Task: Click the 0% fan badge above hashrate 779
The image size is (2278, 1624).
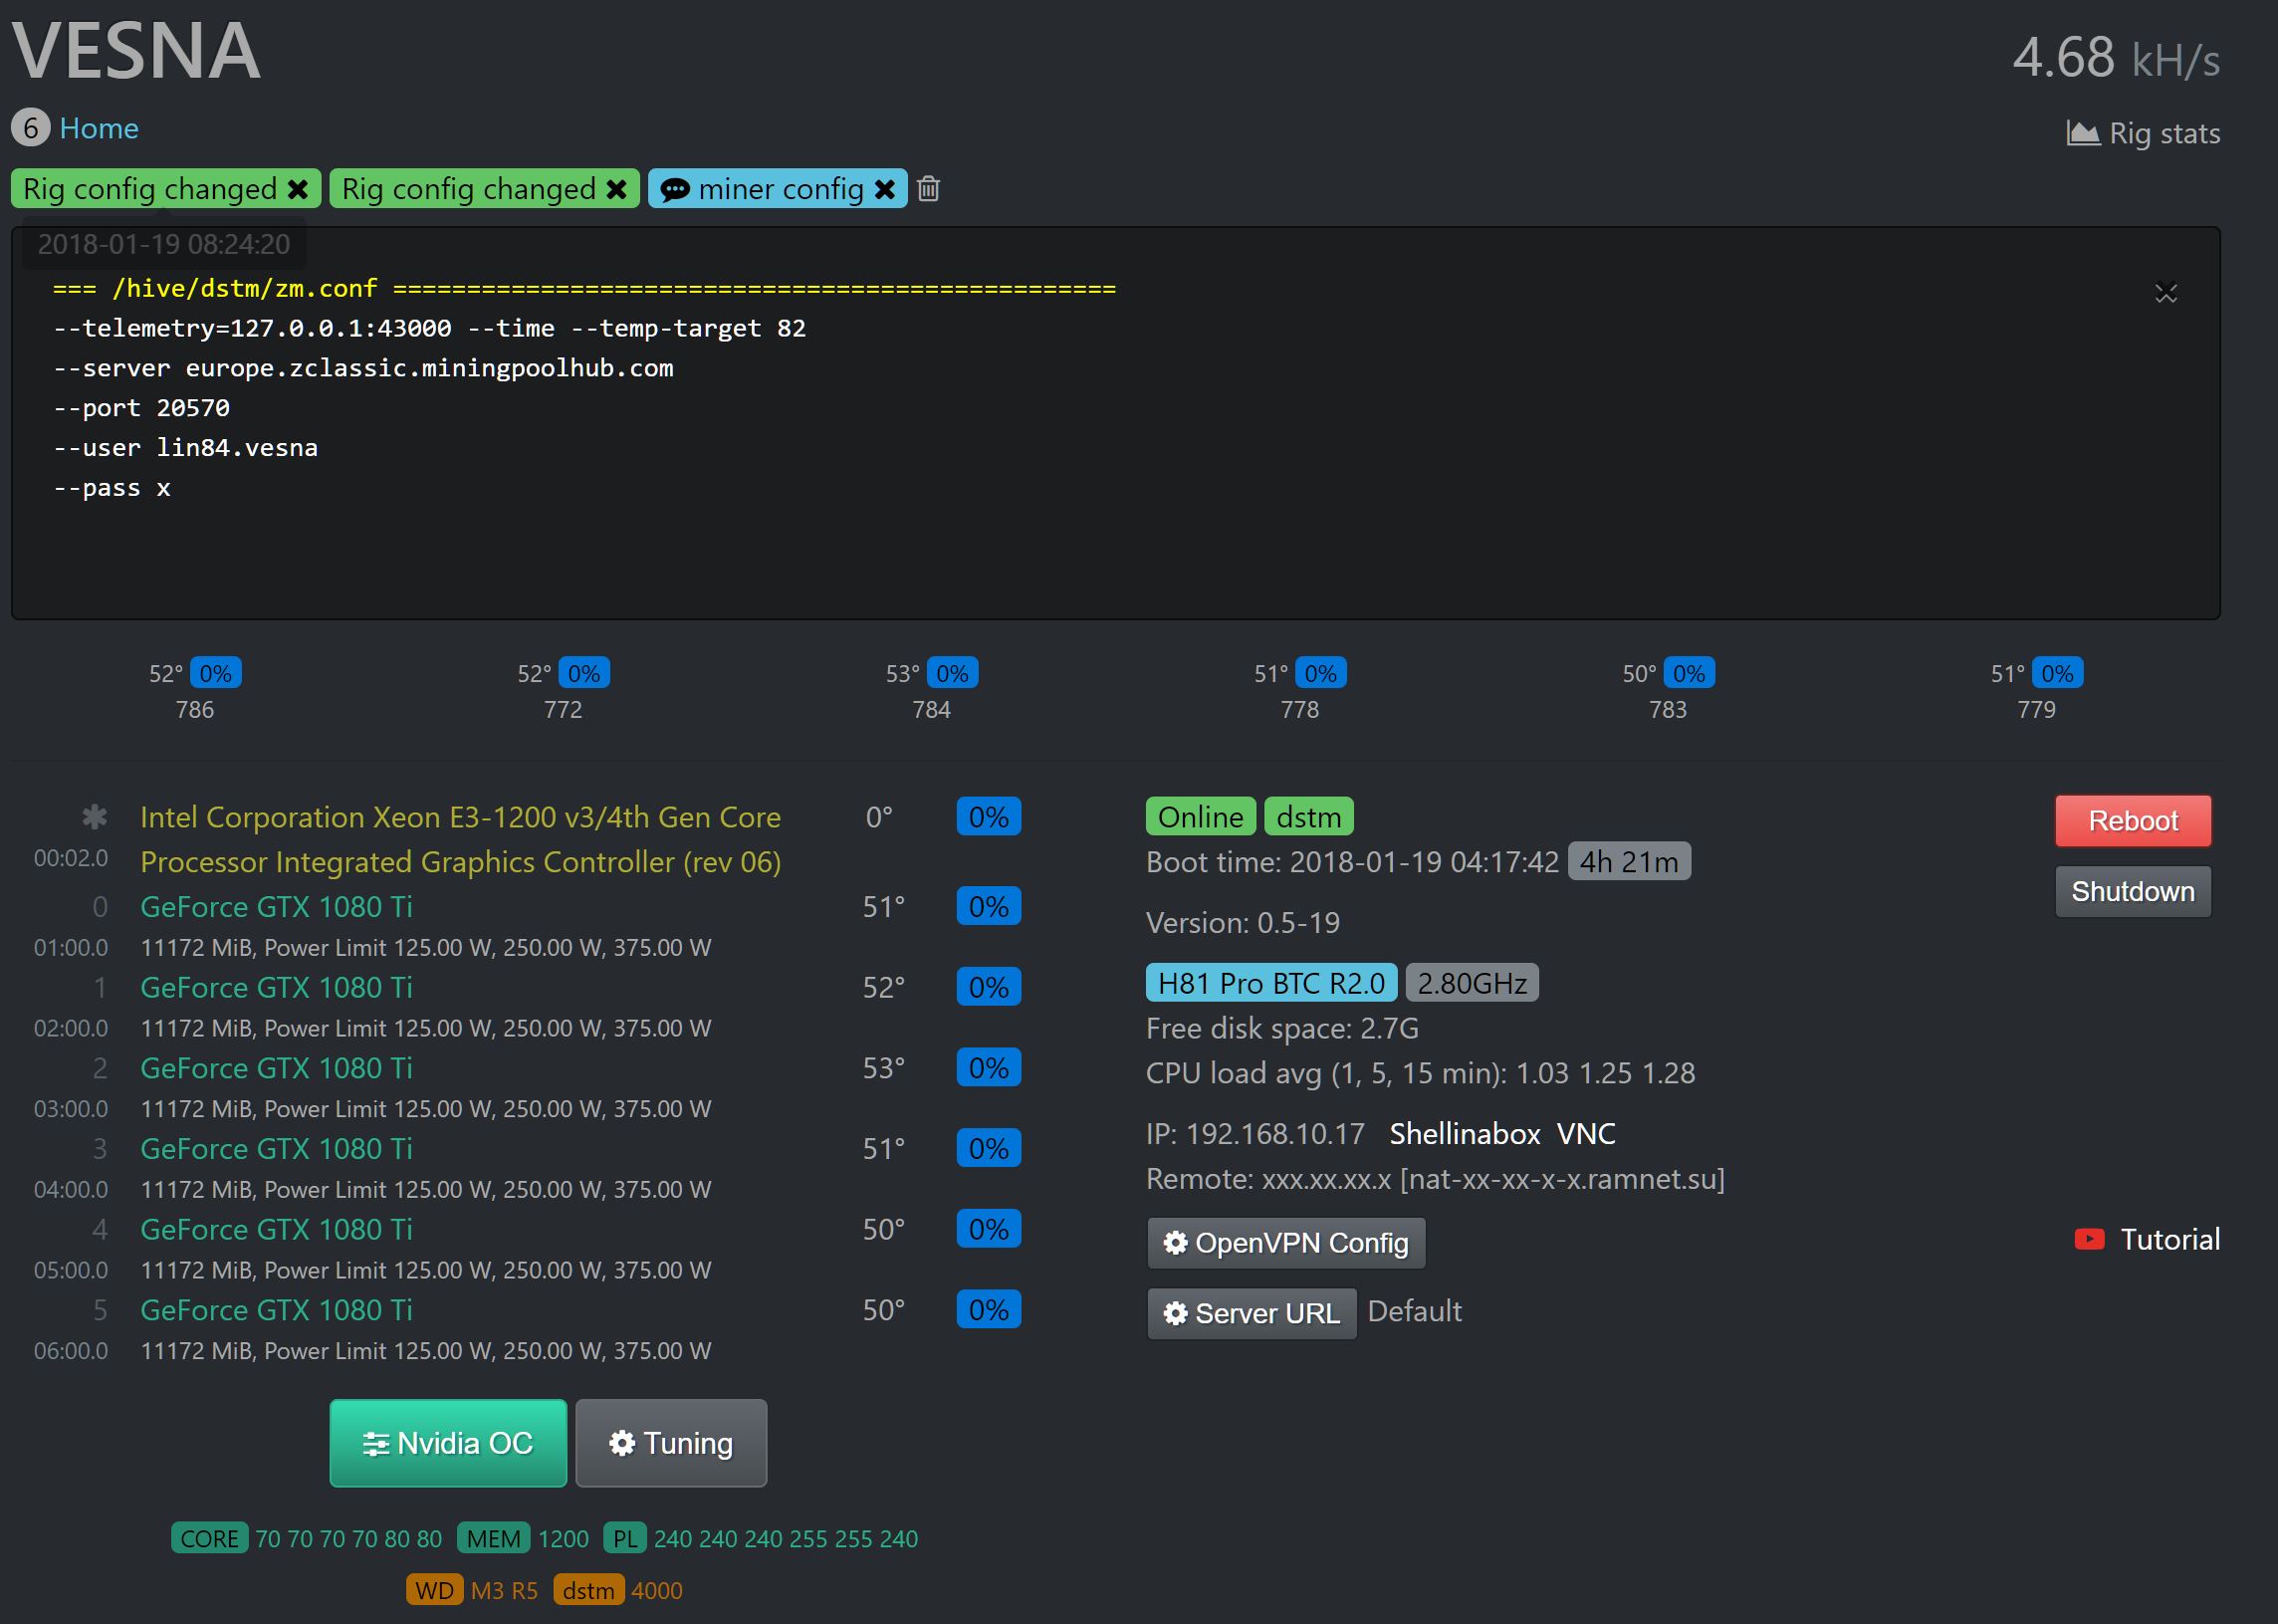Action: (x=2058, y=673)
